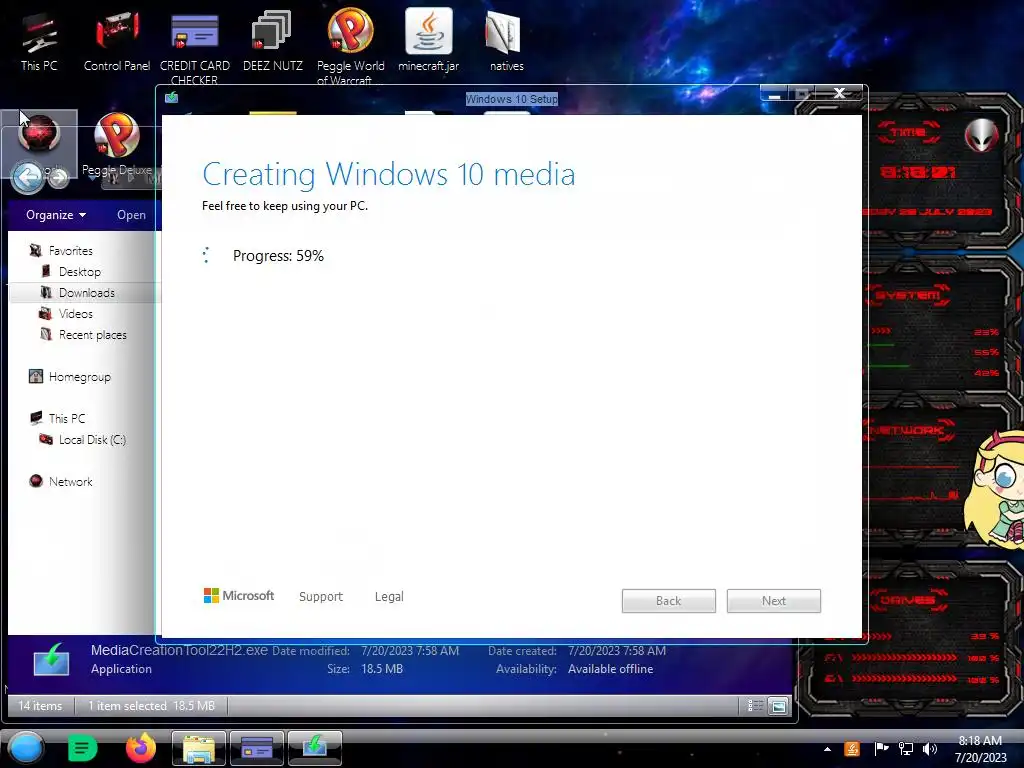This screenshot has width=1024, height=768.
Task: Open Peggle Deluxe desktop icon
Action: 117,145
